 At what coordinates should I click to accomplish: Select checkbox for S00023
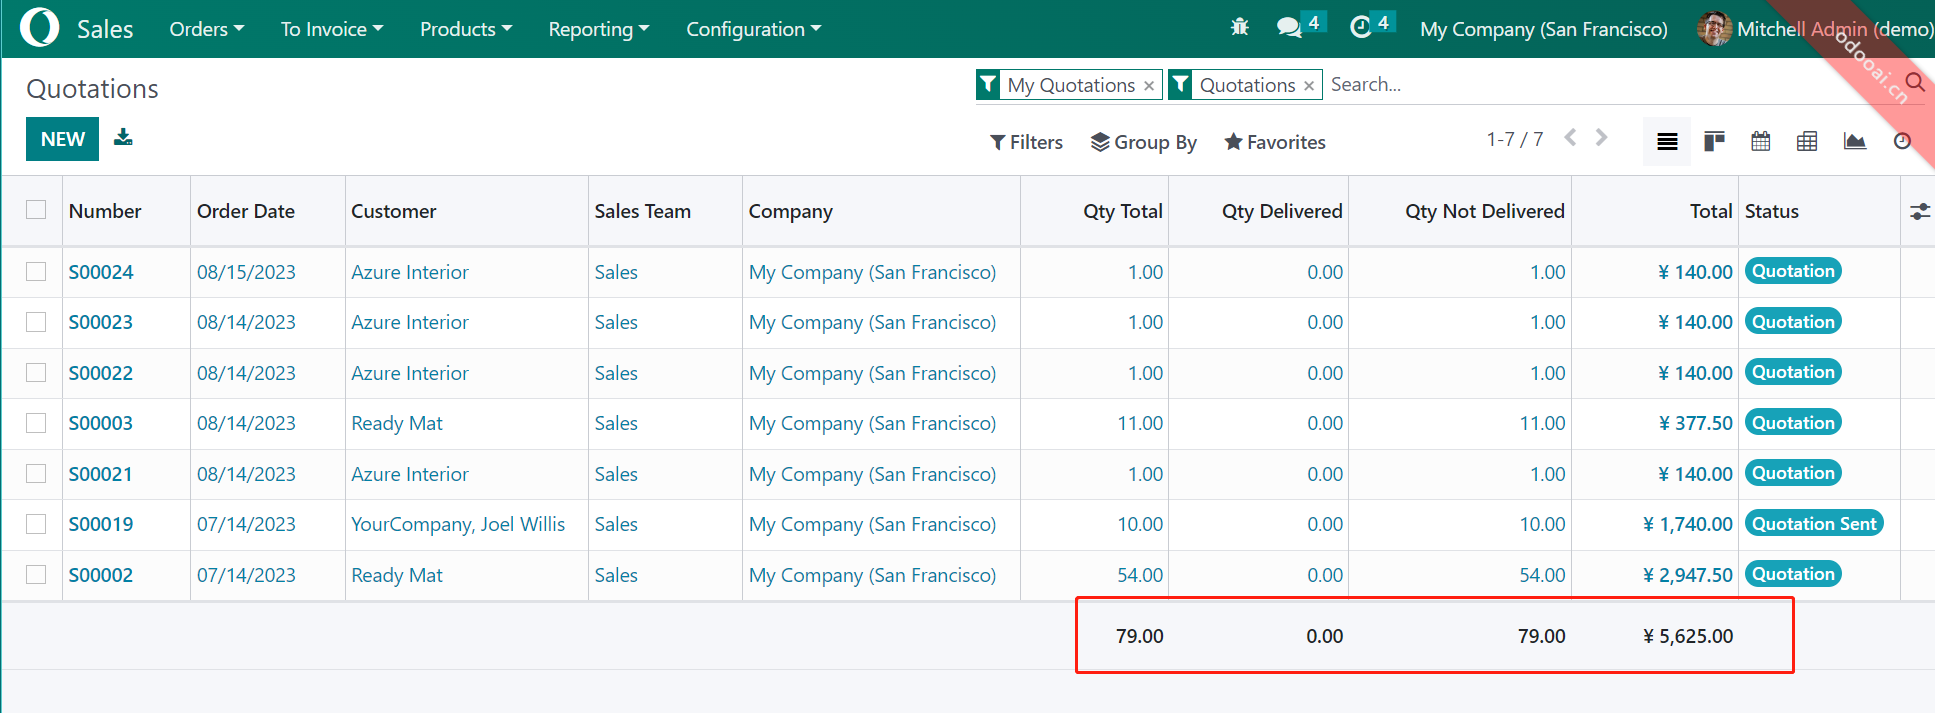(36, 322)
